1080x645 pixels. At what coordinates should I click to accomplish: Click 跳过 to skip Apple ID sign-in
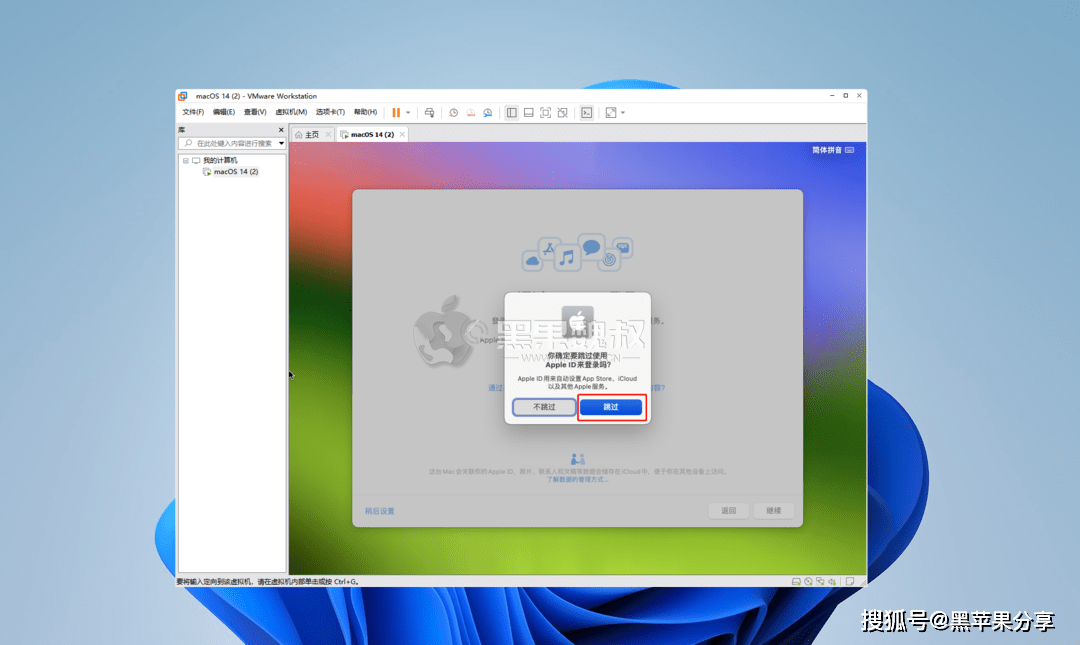point(611,407)
